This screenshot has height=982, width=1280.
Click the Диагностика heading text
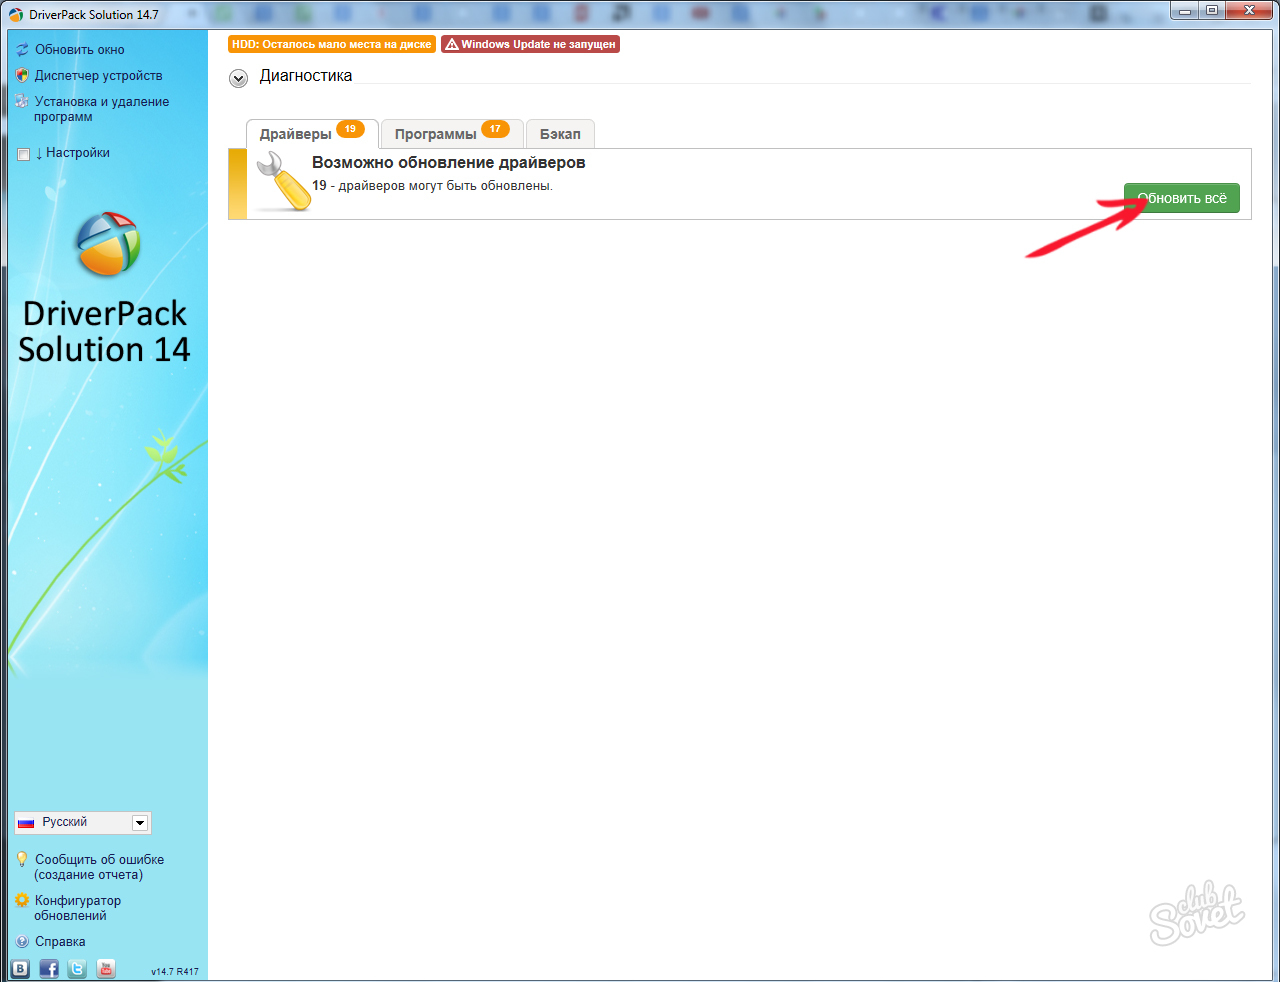click(306, 76)
